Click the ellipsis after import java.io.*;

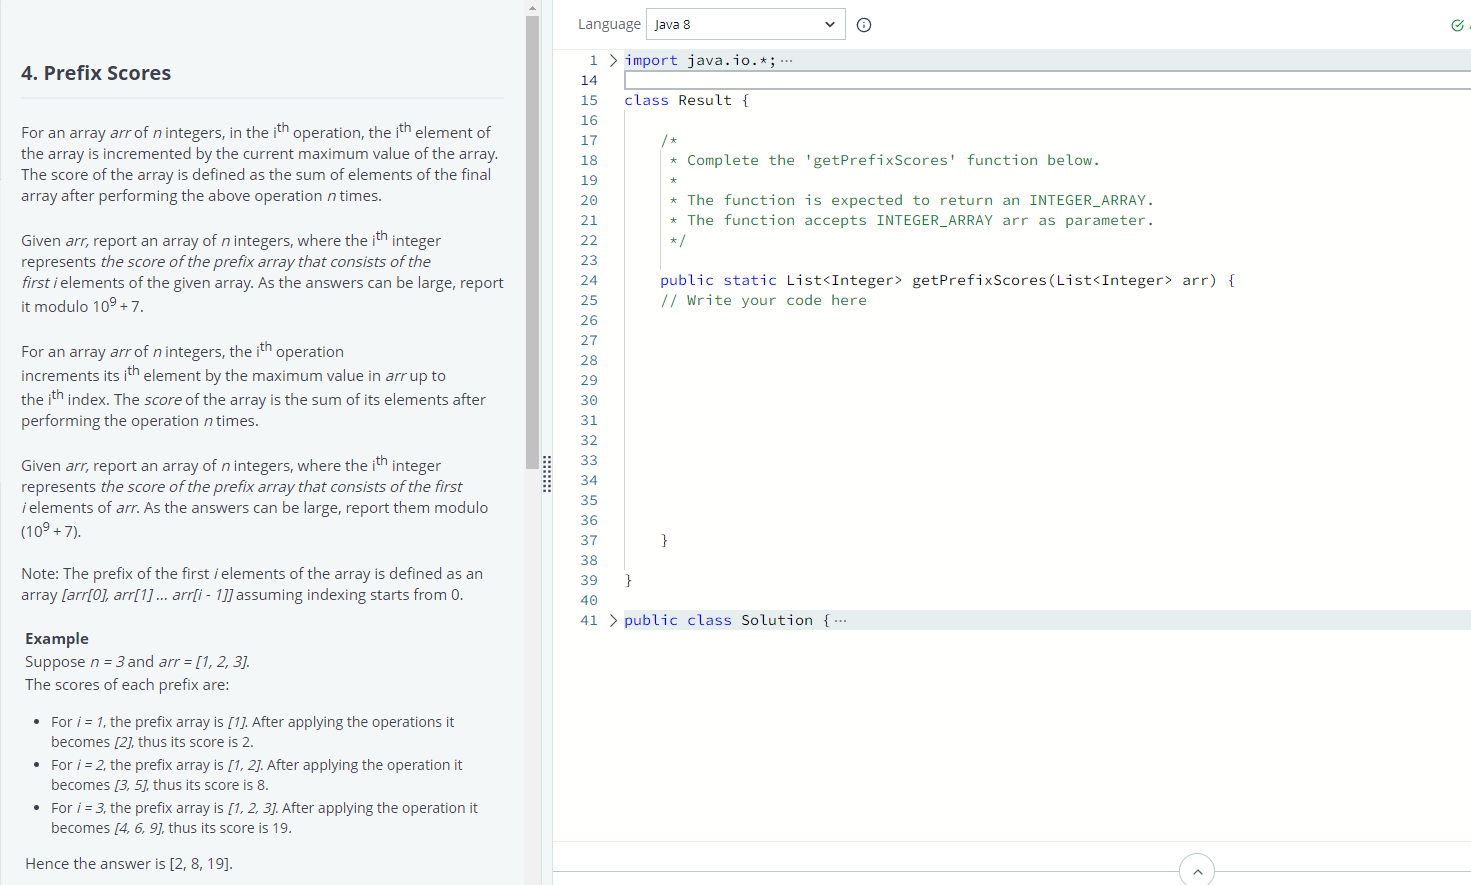pos(787,60)
